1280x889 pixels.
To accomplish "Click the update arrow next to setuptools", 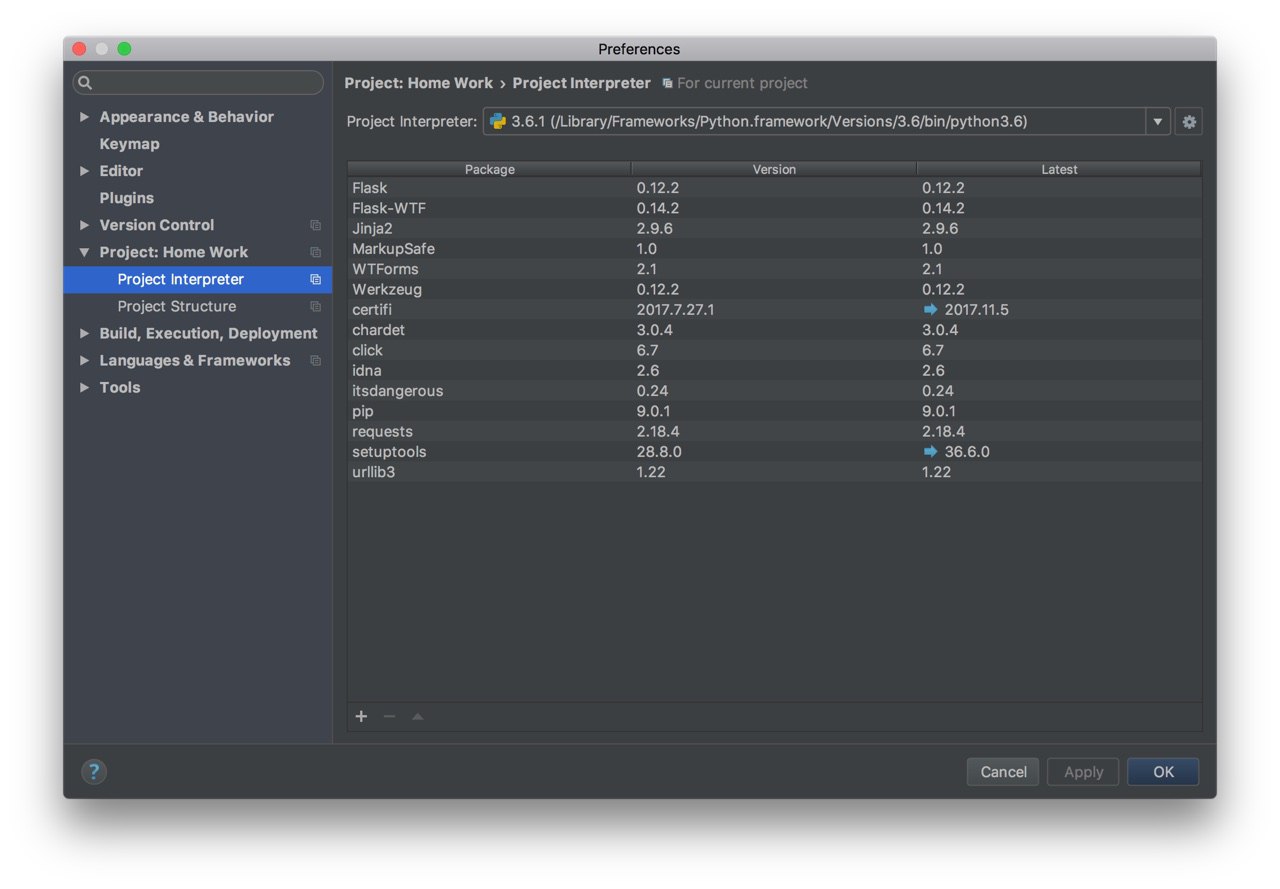I will coord(931,452).
